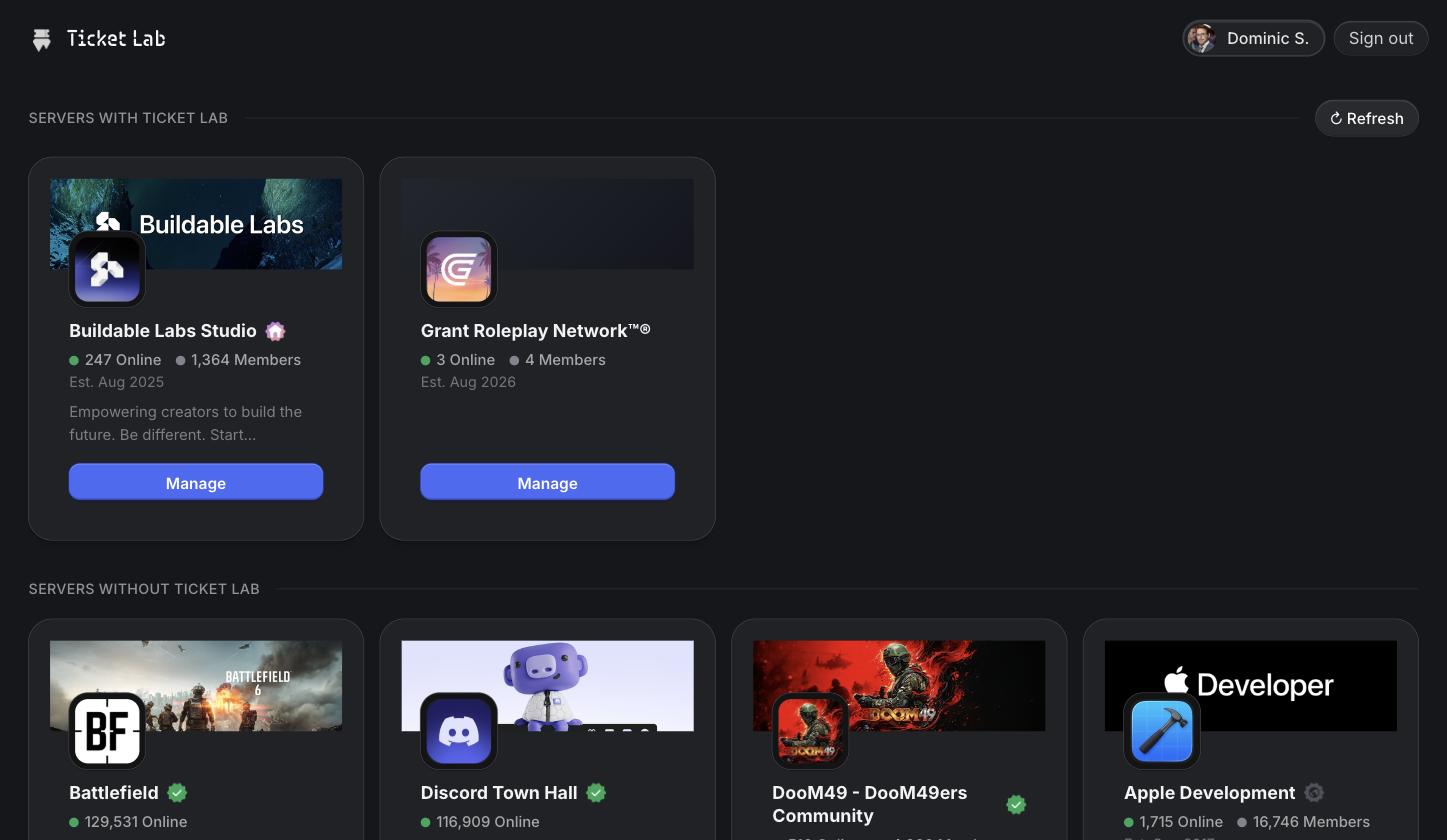The width and height of the screenshot is (1447, 840).
Task: Click Discord Town Hall verified badge
Action: click(596, 793)
